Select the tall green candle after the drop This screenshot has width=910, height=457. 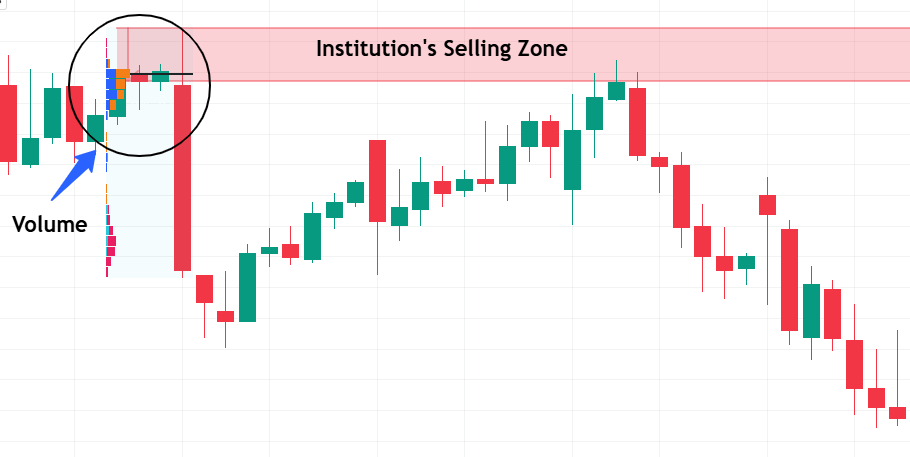tap(247, 287)
